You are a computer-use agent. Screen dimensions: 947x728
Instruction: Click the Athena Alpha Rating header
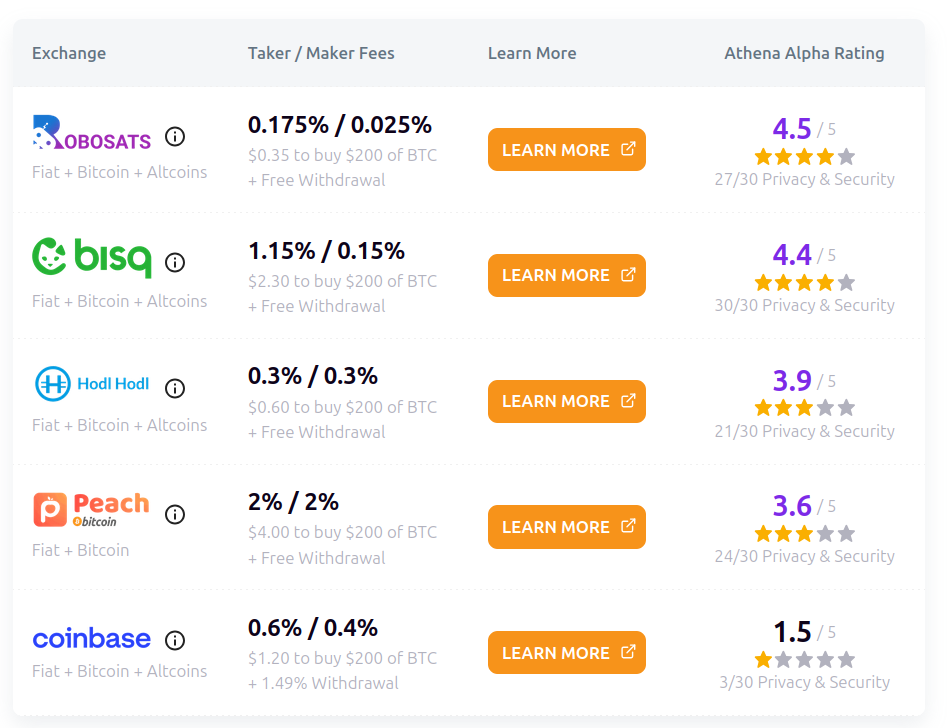point(804,53)
